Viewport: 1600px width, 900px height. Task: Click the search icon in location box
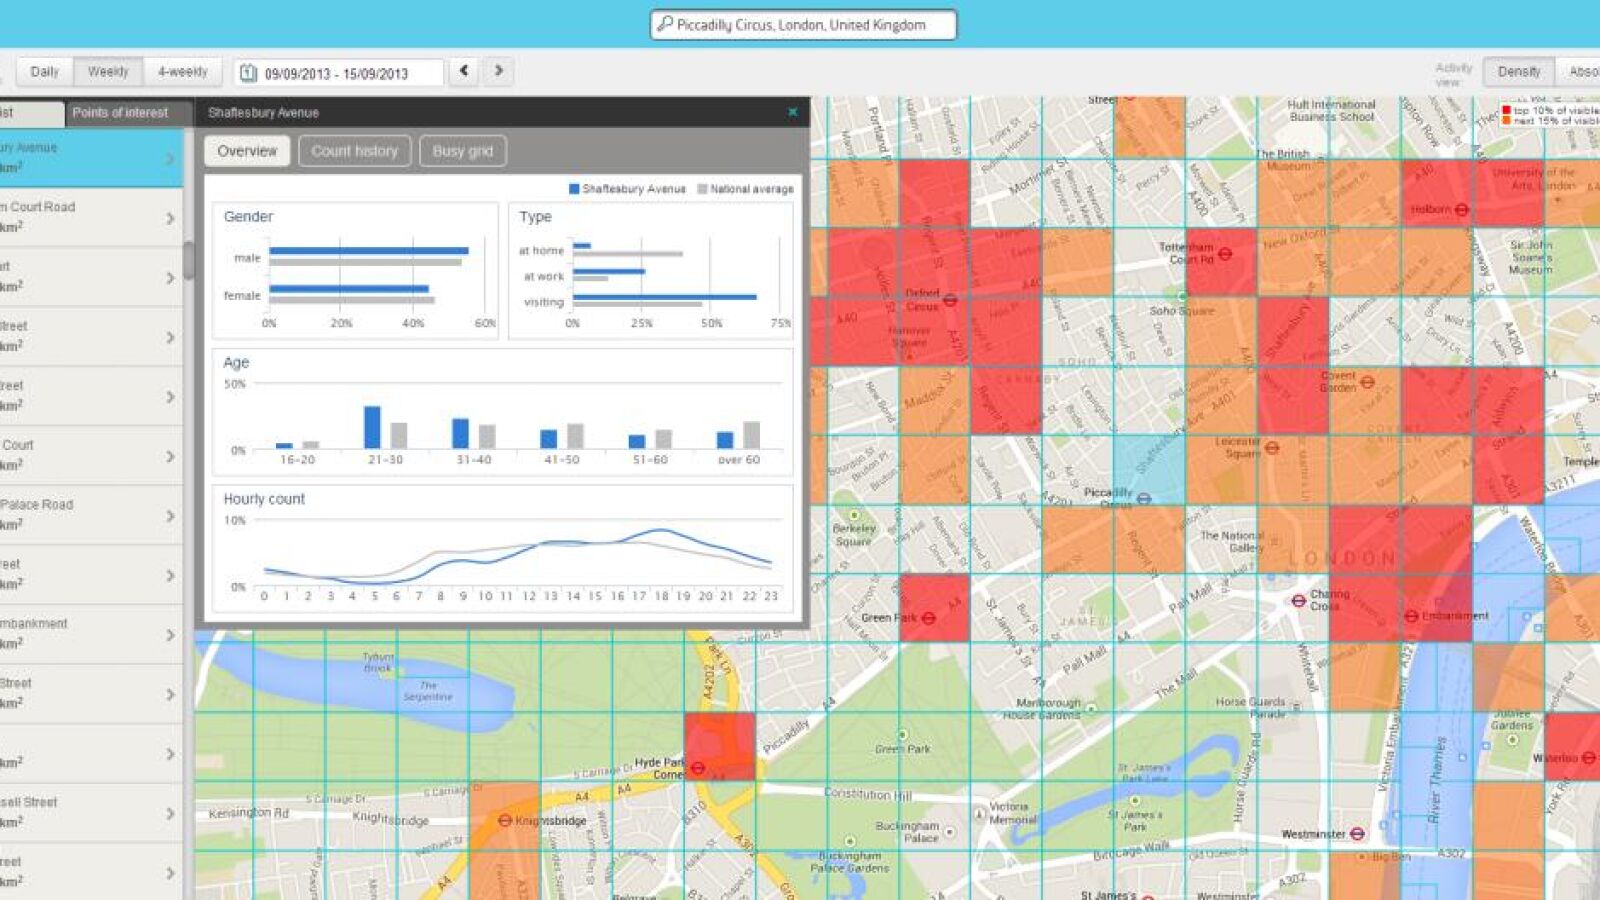tap(665, 25)
